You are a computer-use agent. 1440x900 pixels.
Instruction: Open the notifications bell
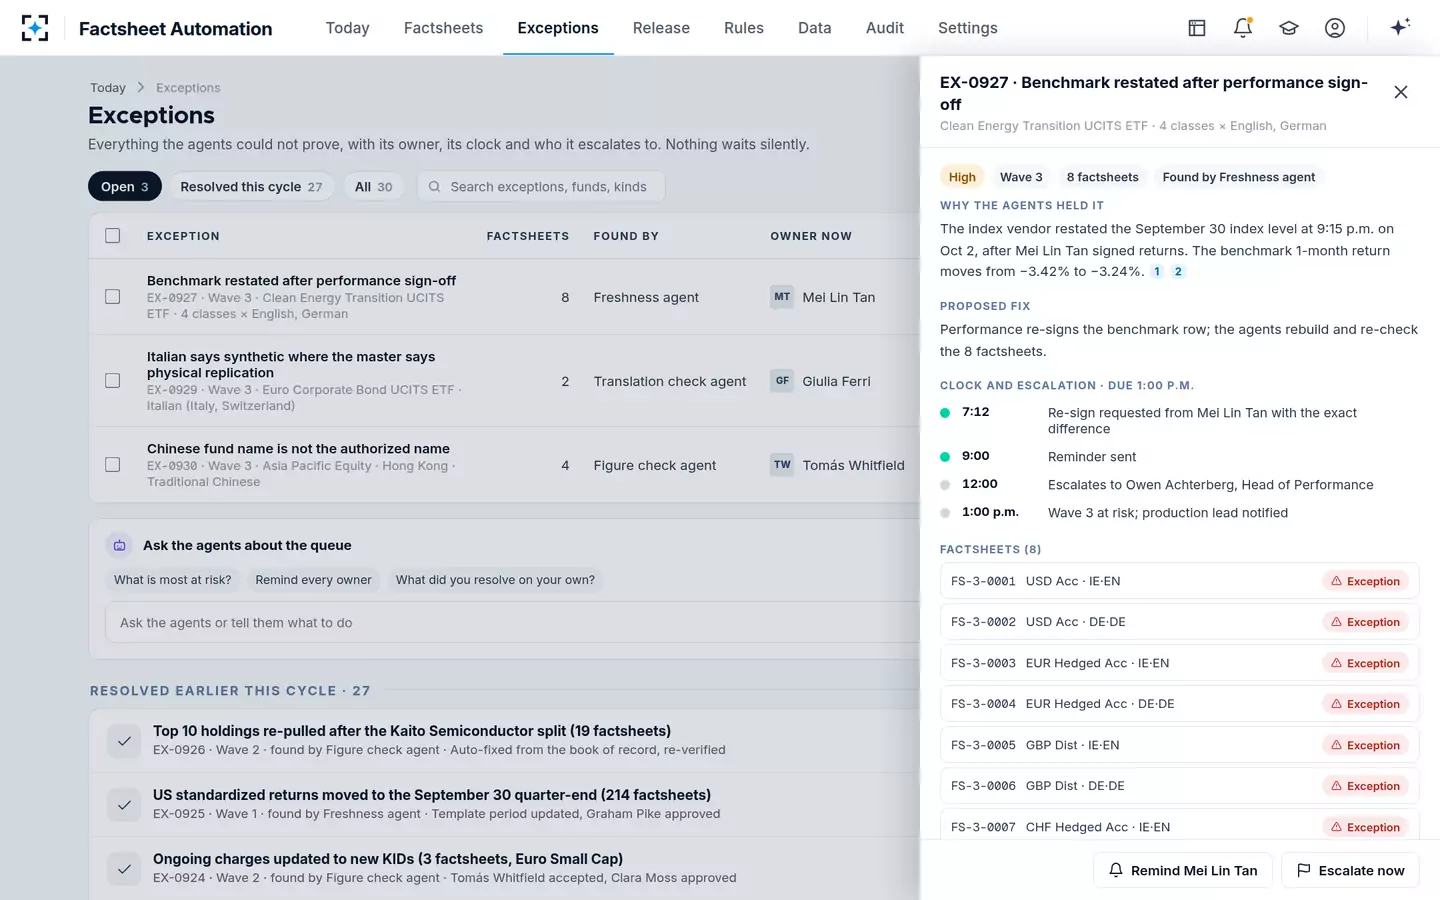(1243, 28)
